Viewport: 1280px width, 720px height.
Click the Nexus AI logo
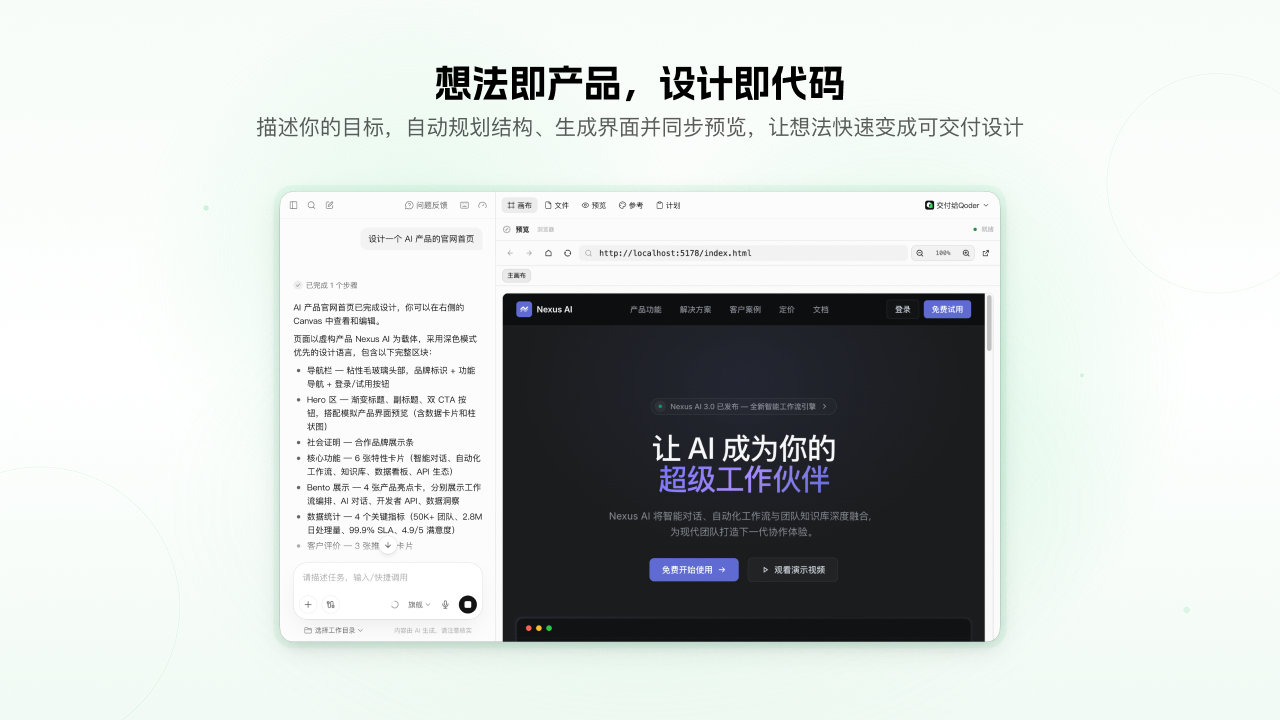coord(544,309)
